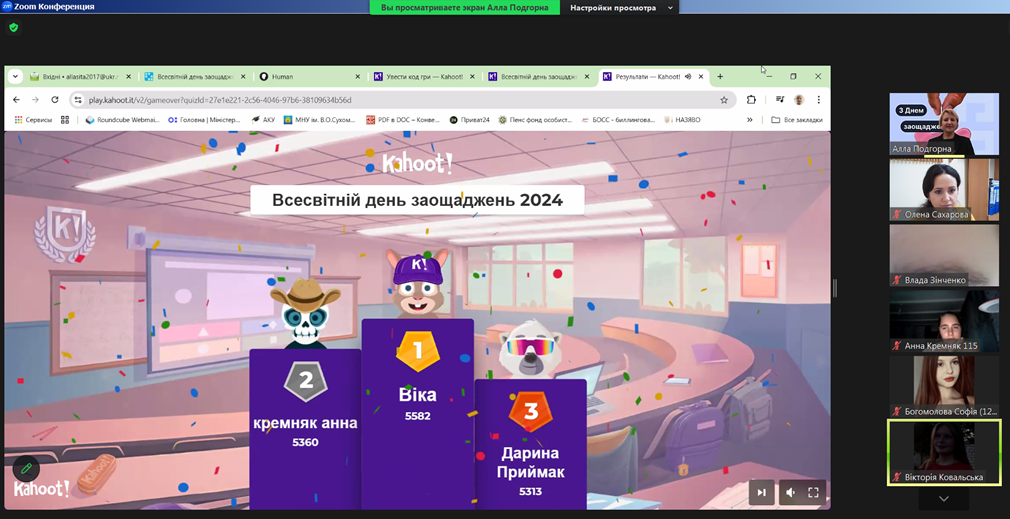This screenshot has height=519, width=1010.
Task: Open the Chrome tab search chevron
Action: click(15, 77)
